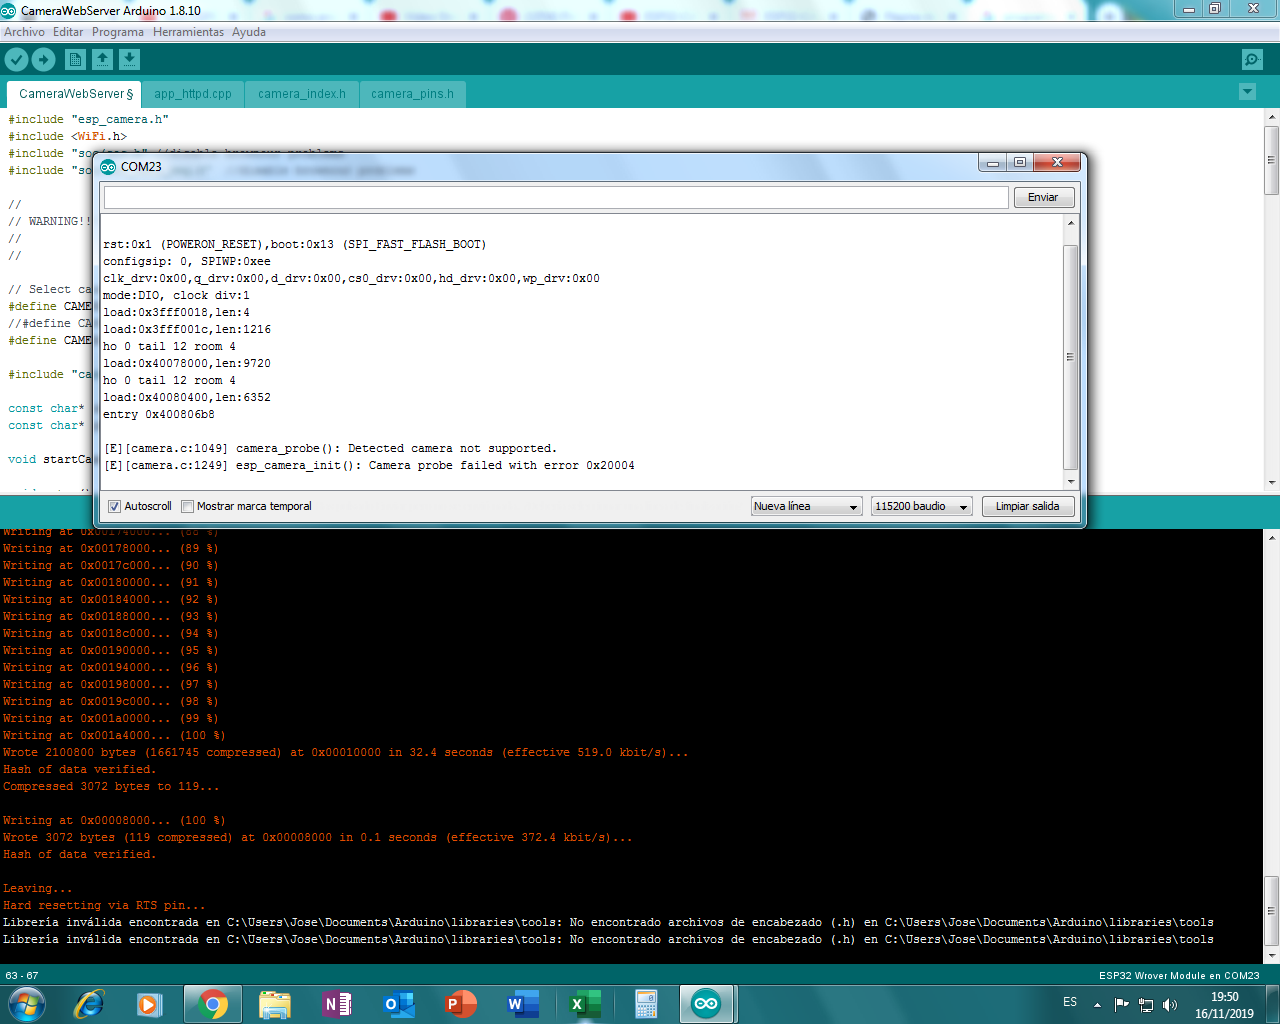1280x1024 pixels.
Task: Click the 'Leaving...' console line
Action: click(x=38, y=888)
